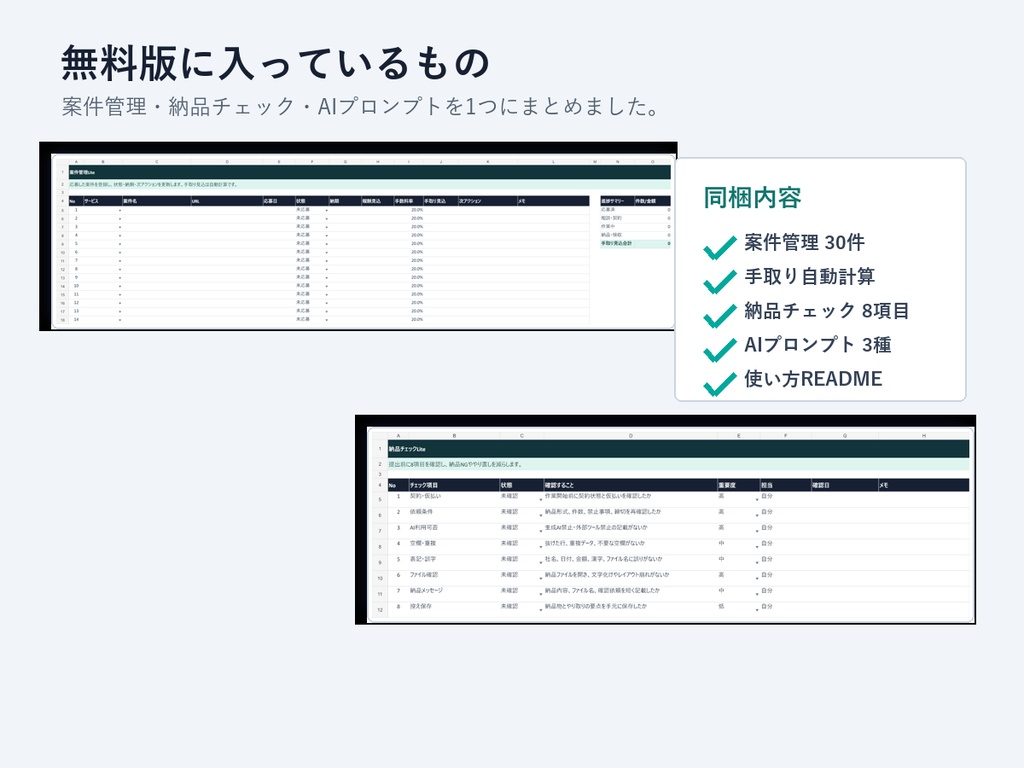The height and width of the screenshot is (768, 1024).
Task: Click the checkmark beside 手取り自動計算
Action: click(x=720, y=281)
